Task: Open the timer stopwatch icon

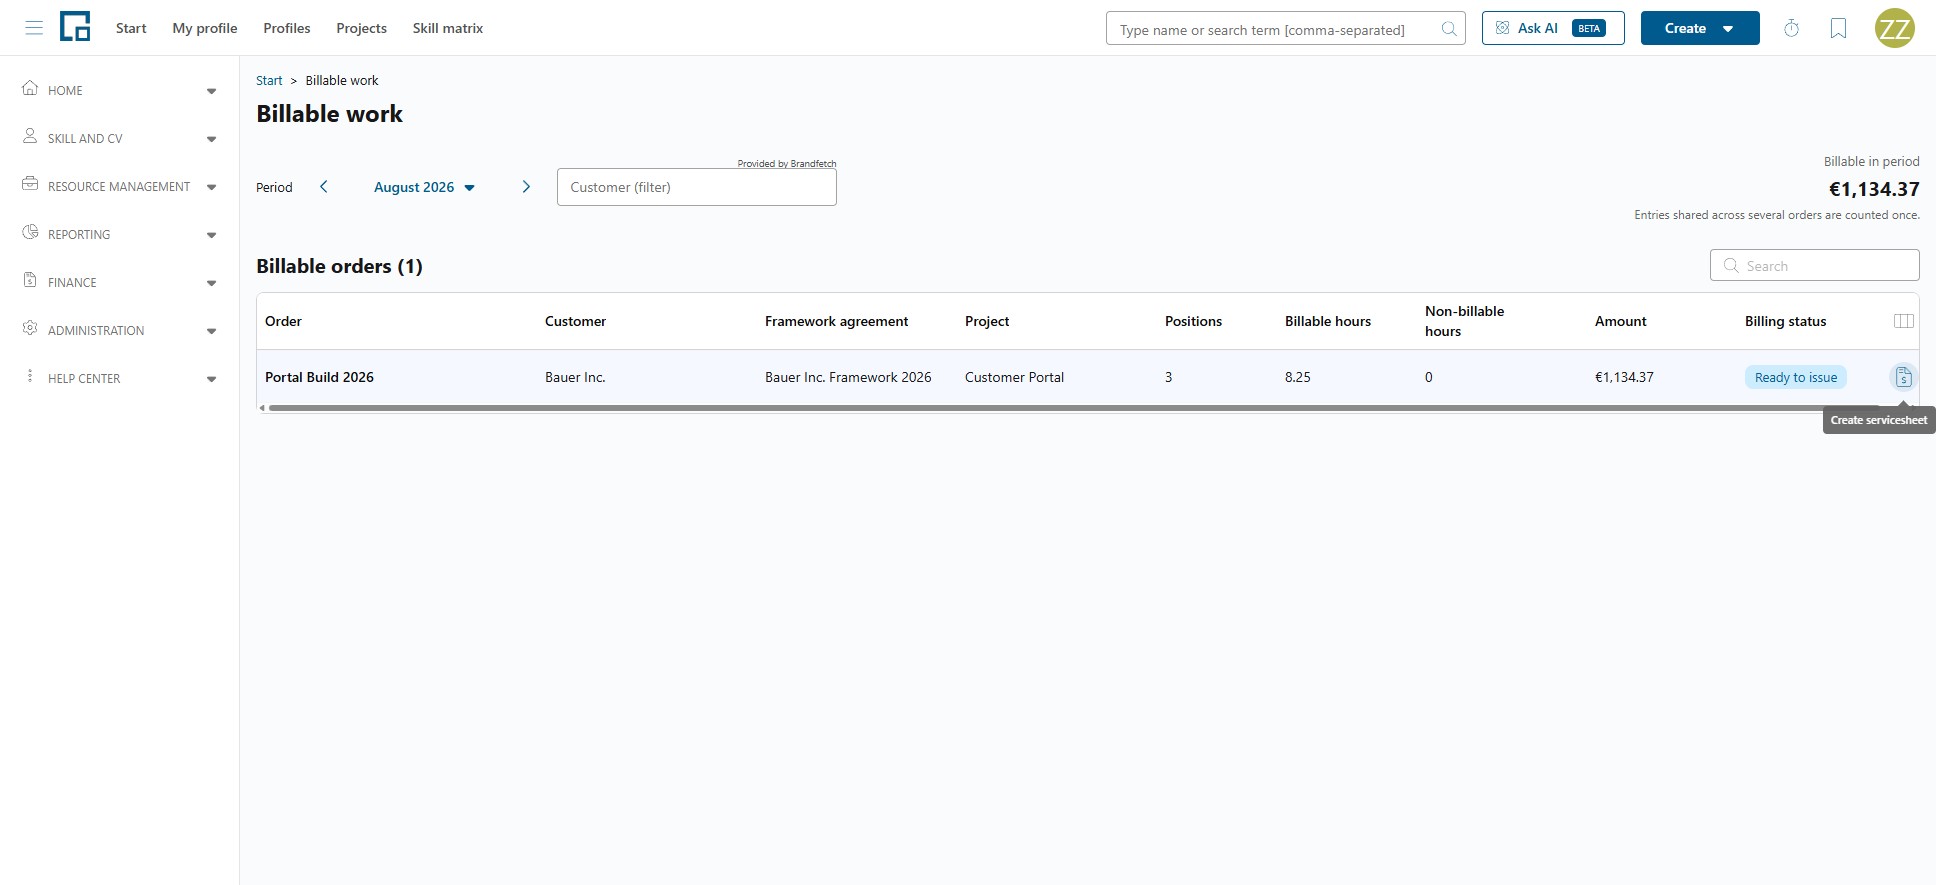Action: (1792, 28)
